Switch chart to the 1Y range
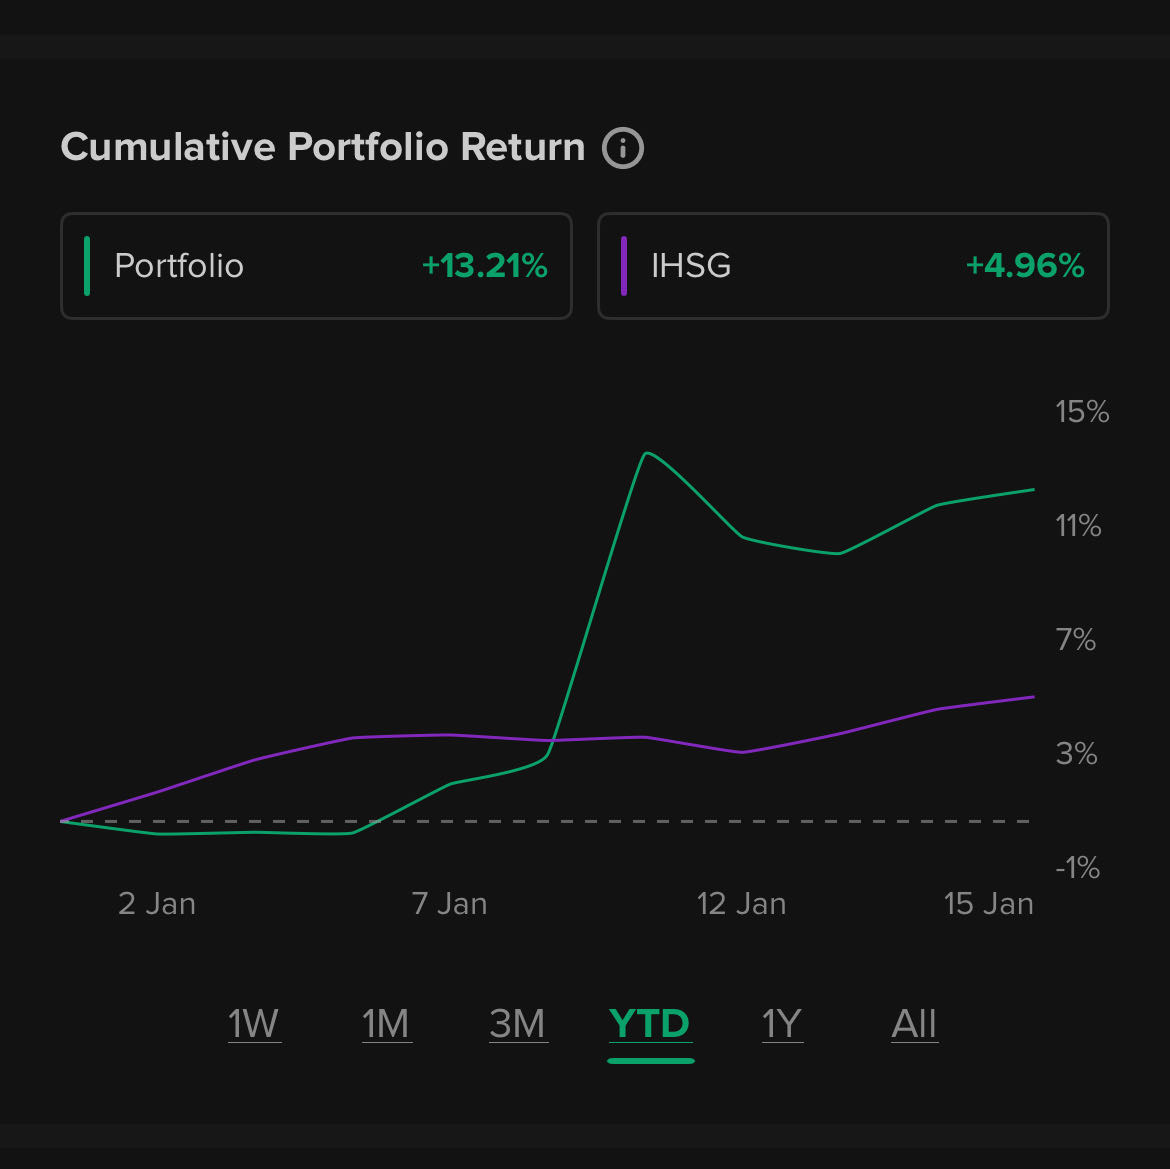 (x=782, y=1025)
